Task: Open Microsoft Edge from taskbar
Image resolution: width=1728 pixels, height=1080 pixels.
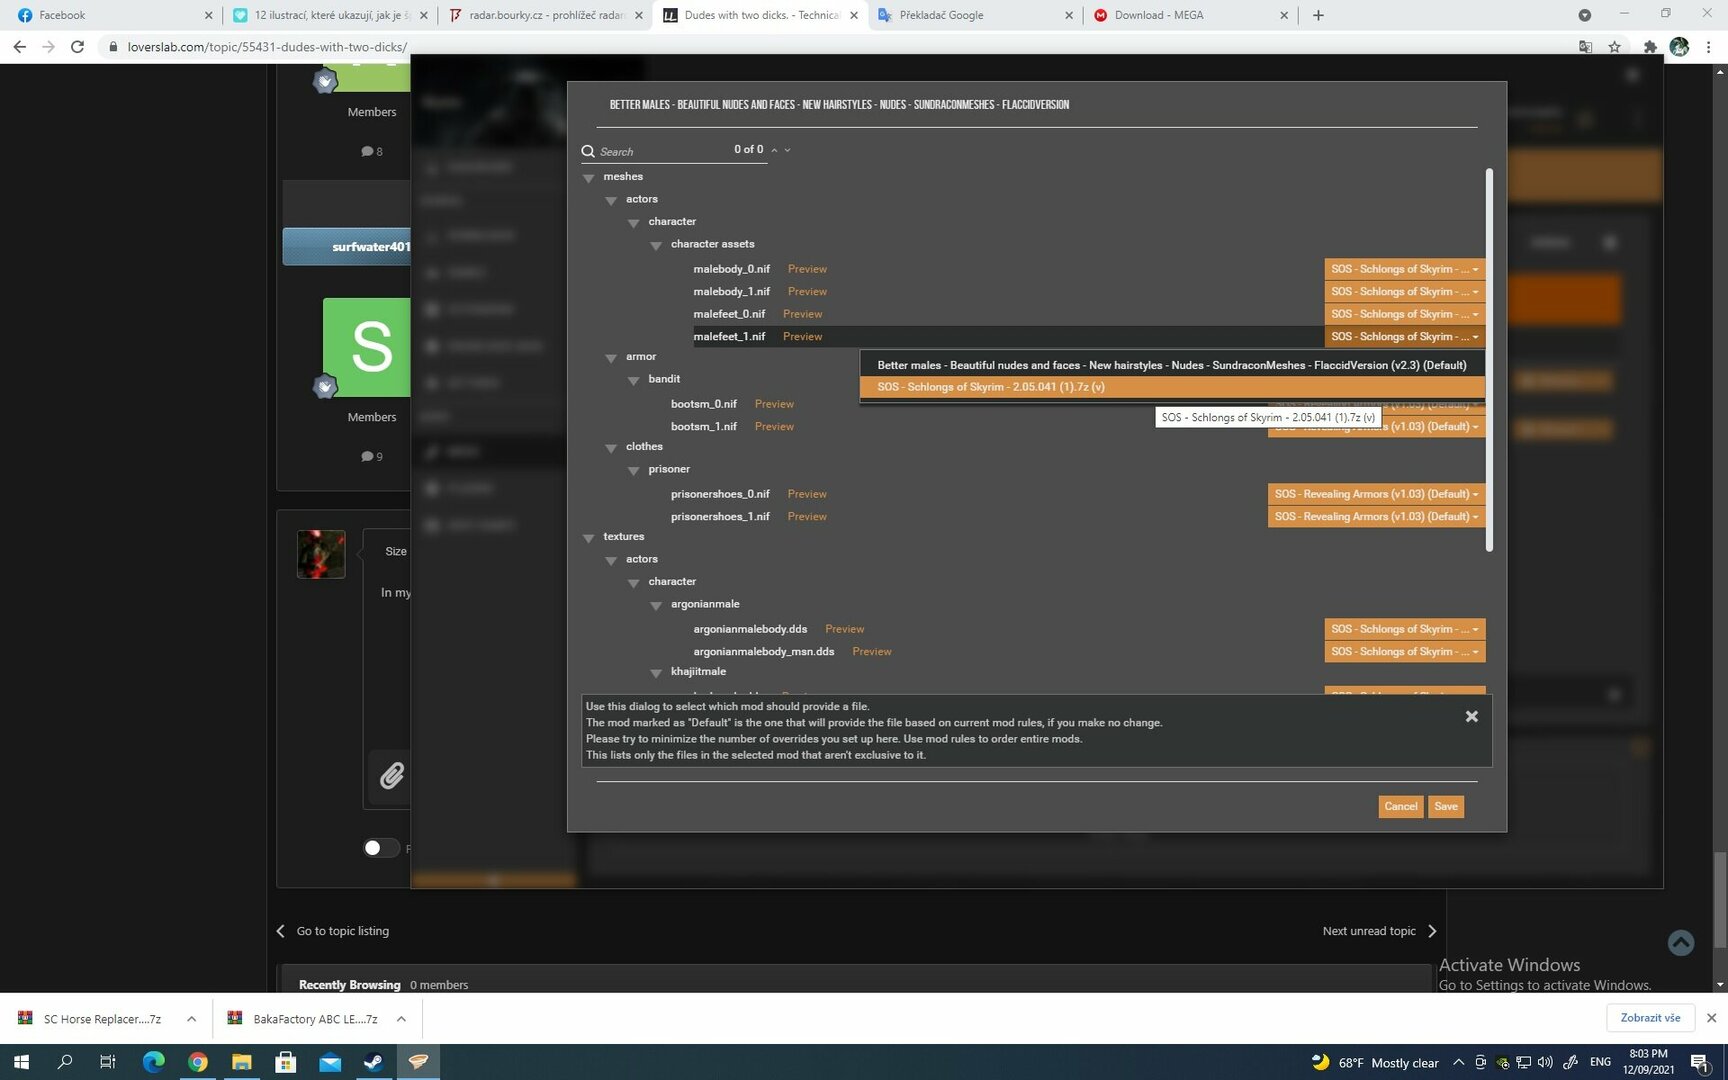Action: pyautogui.click(x=153, y=1062)
